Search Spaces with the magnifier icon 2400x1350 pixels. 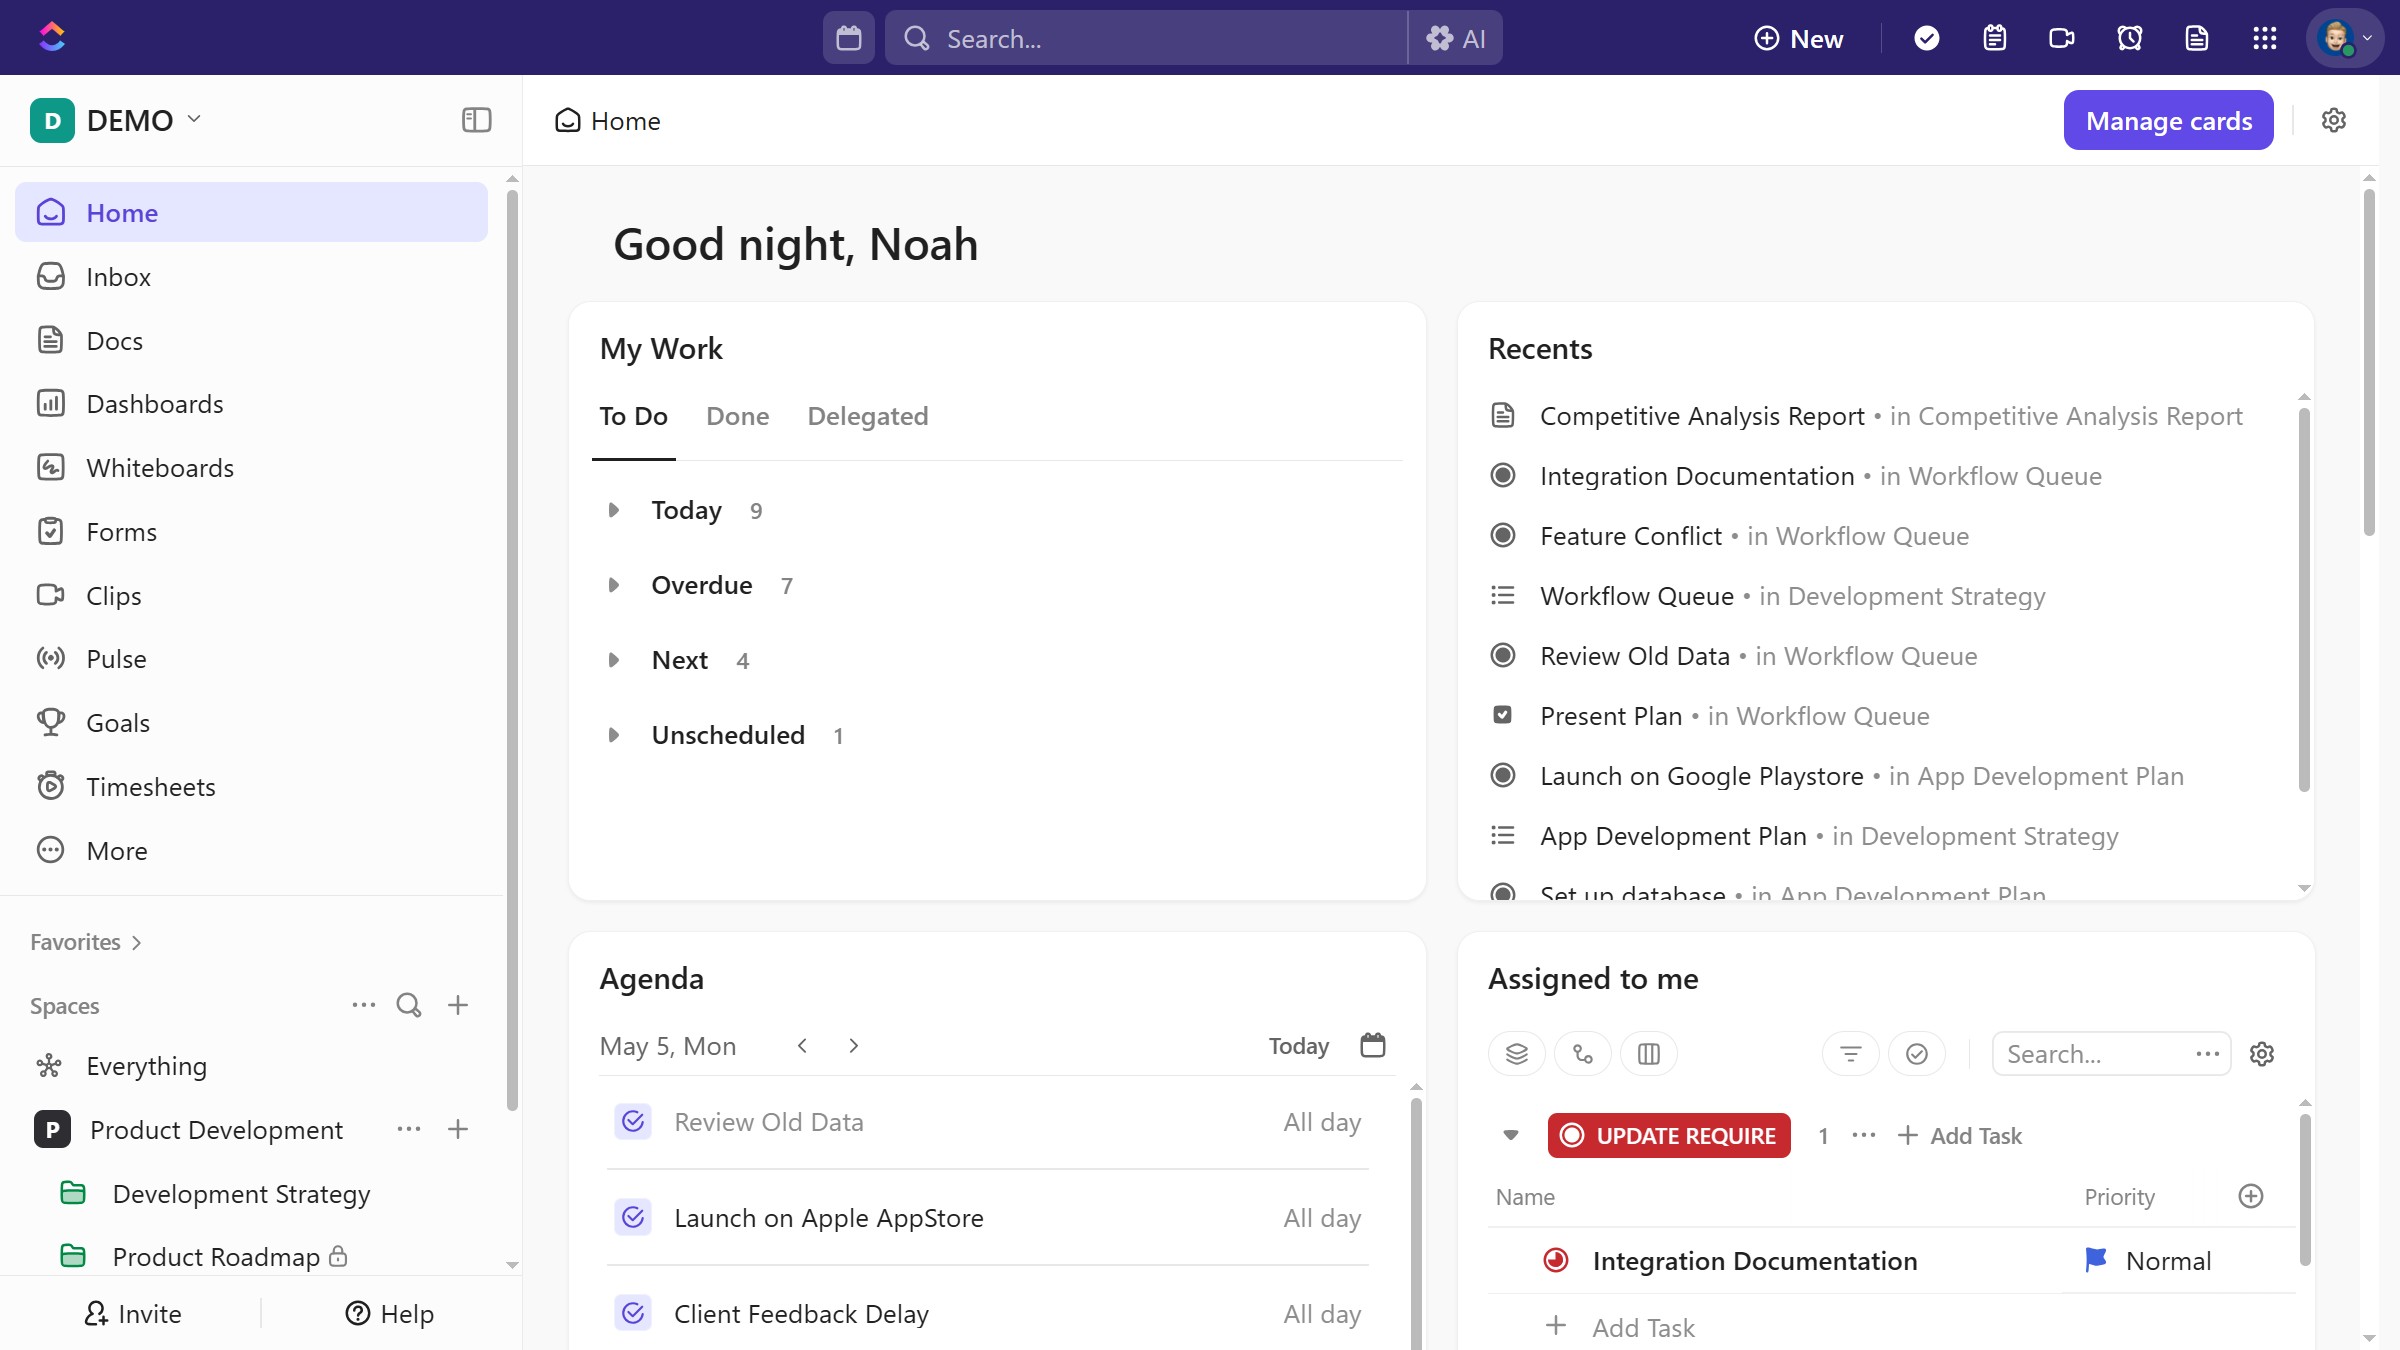[408, 1005]
